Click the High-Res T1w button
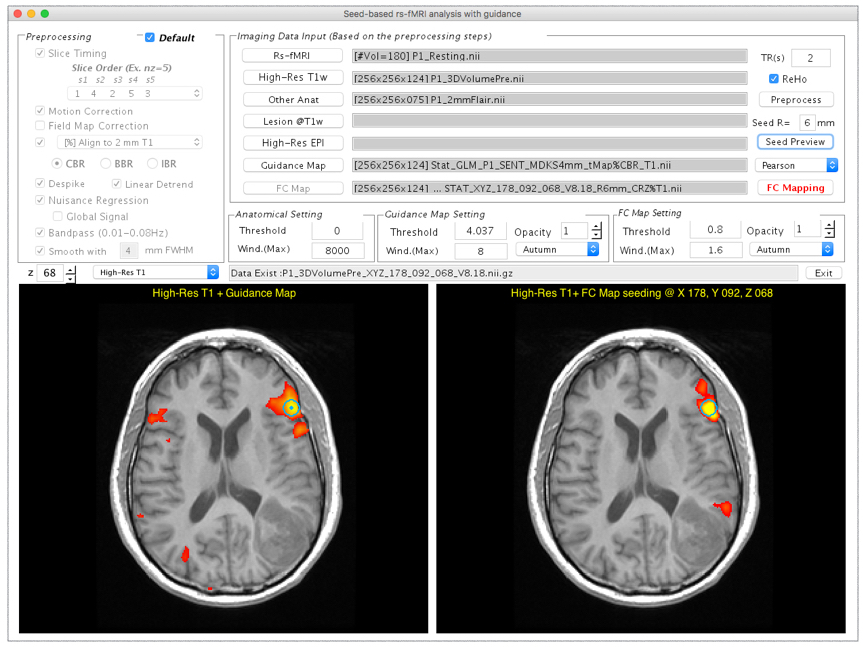The image size is (863, 647). [x=293, y=78]
